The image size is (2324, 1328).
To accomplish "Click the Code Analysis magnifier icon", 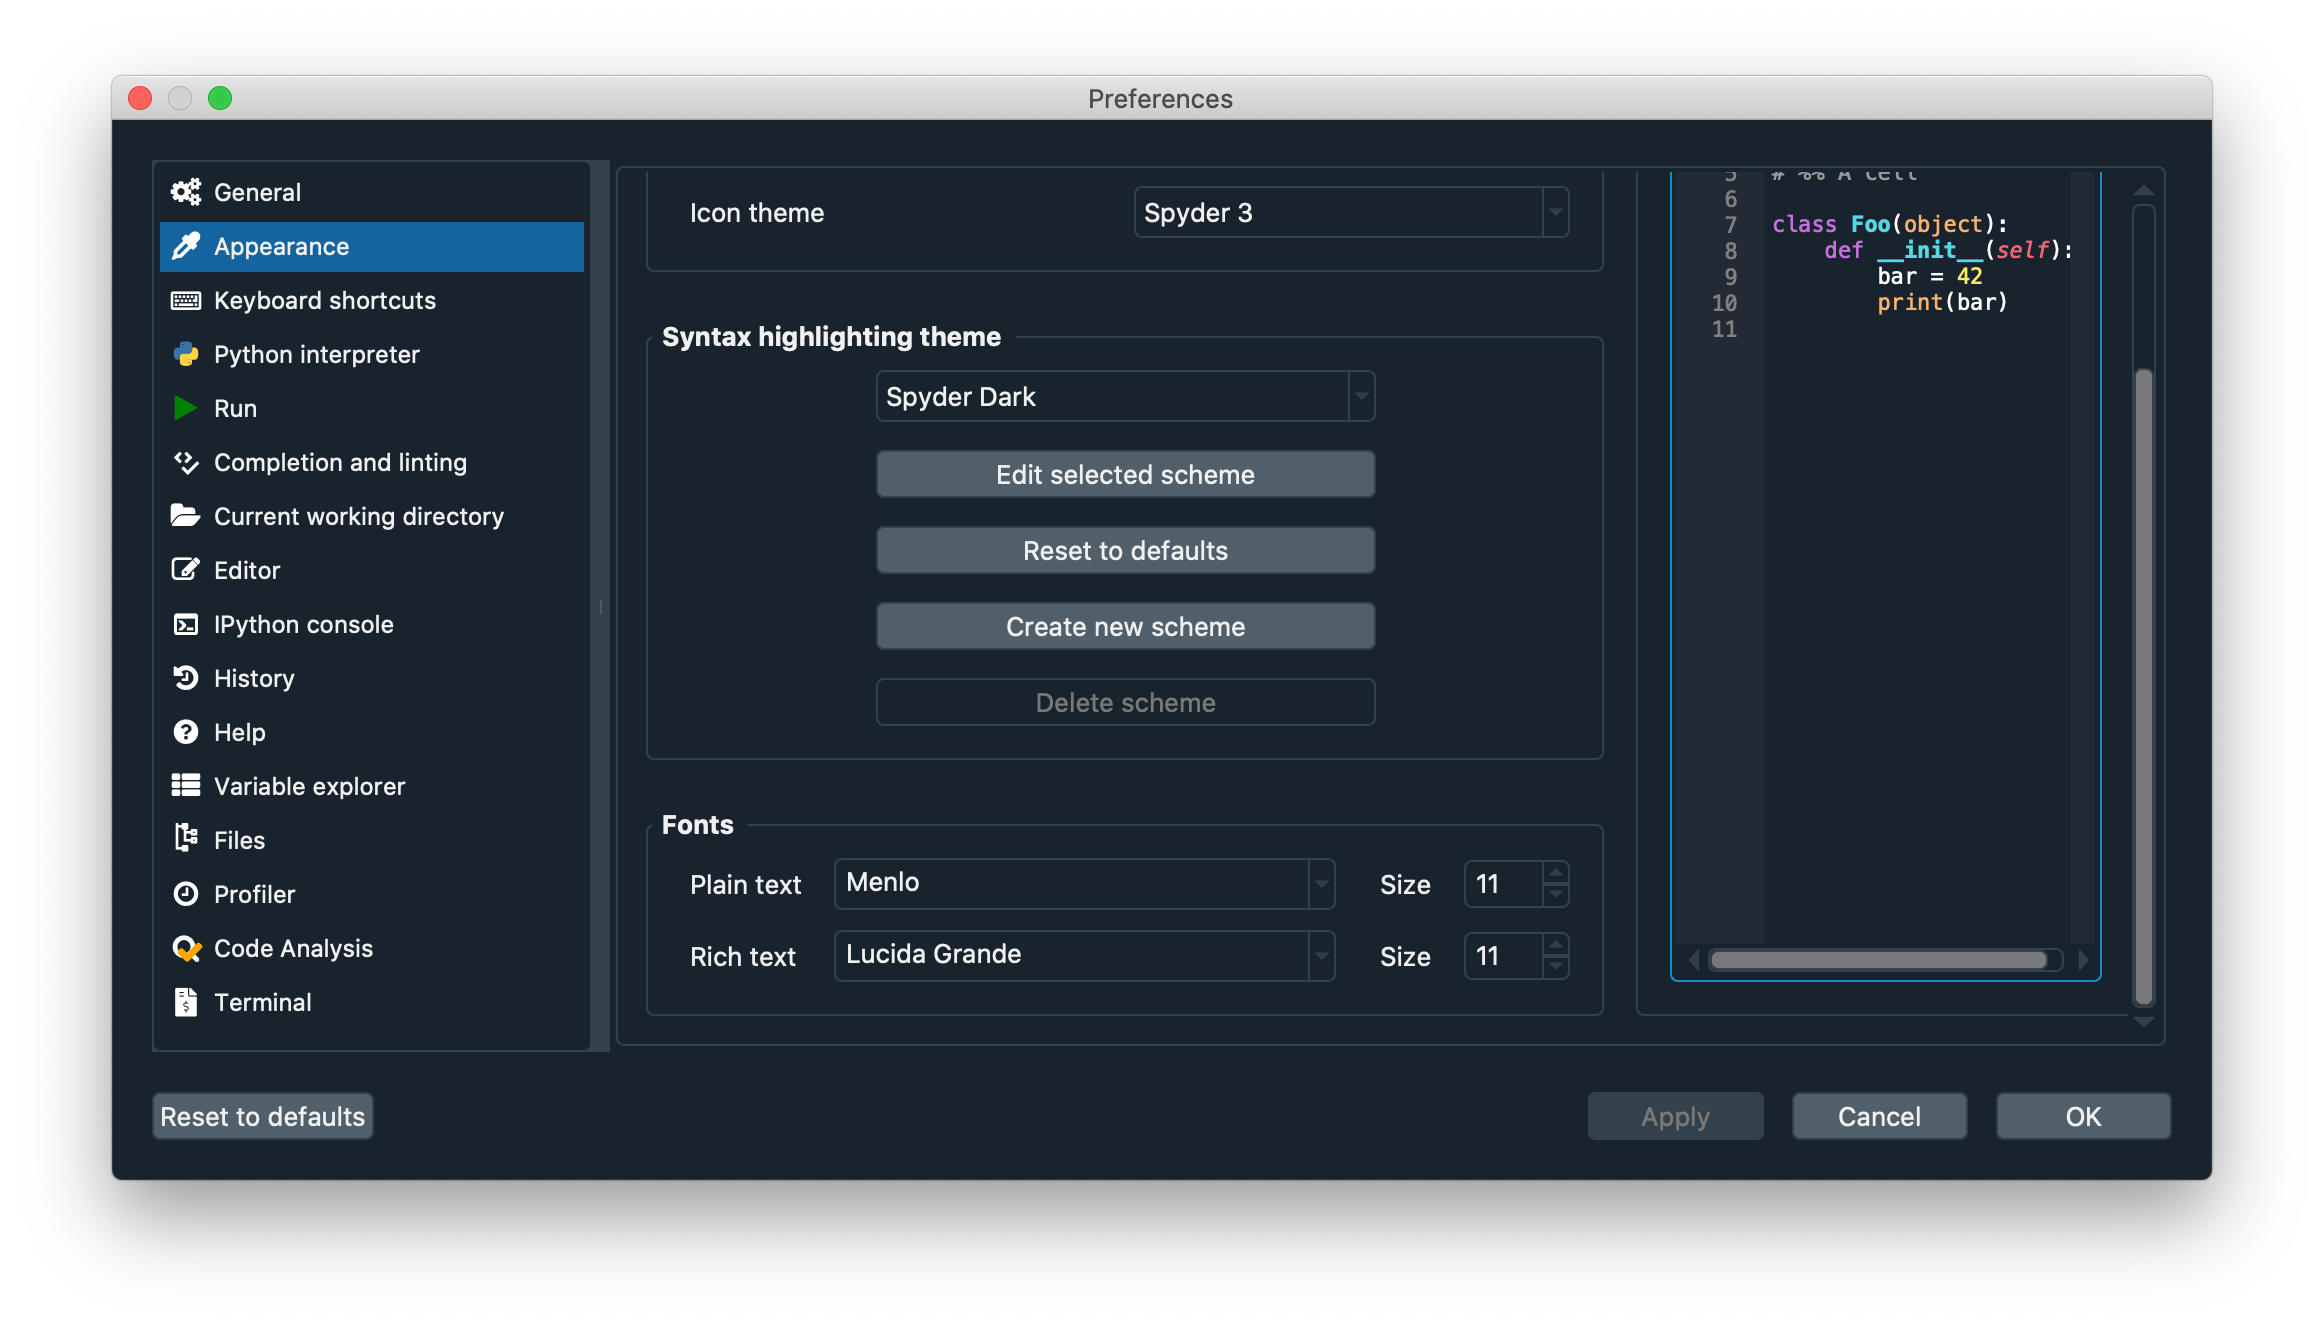I will pos(186,948).
